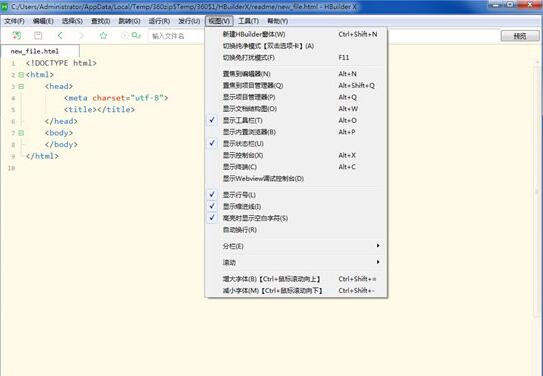Click the new file icon in toolbar
Screen dimensions: 543x376
point(16,35)
